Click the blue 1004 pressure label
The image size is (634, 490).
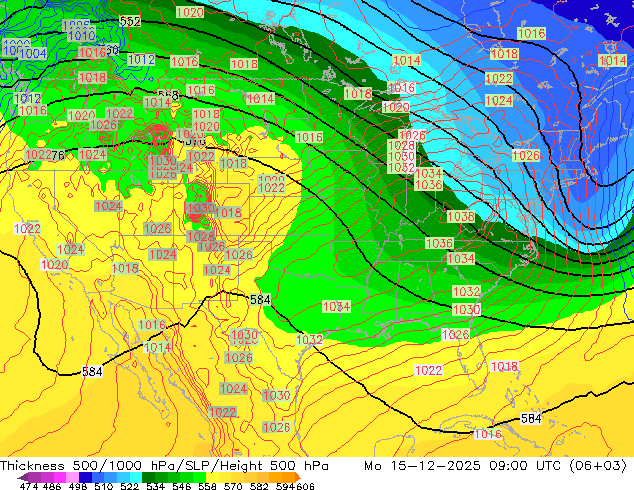coord(32,53)
